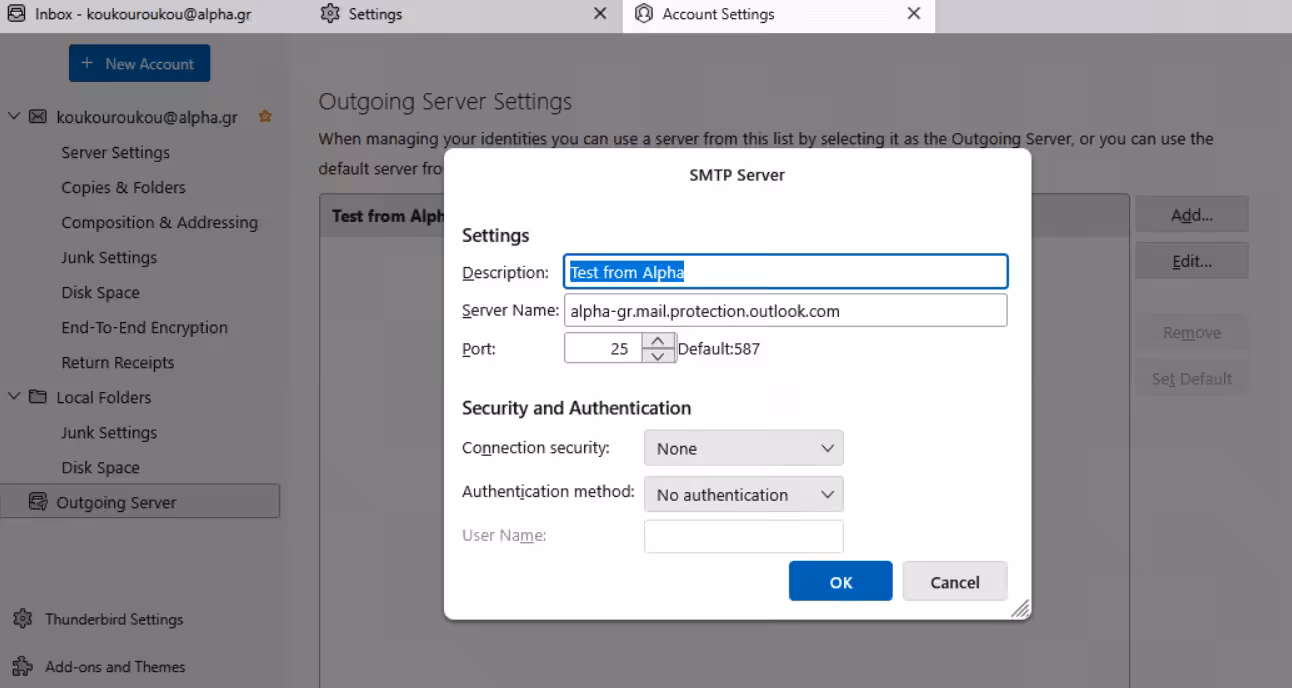
Task: Open the Connection security dropdown
Action: click(743, 449)
